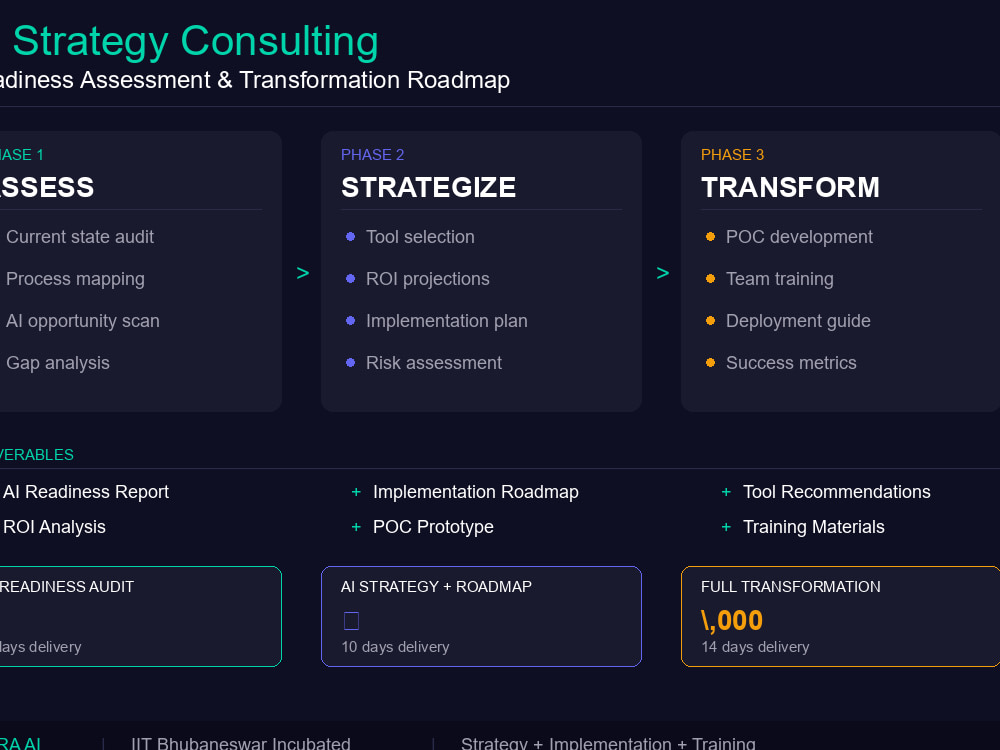Click the 'Strategy Consulting' title
The width and height of the screenshot is (1000, 750).
coord(195,41)
